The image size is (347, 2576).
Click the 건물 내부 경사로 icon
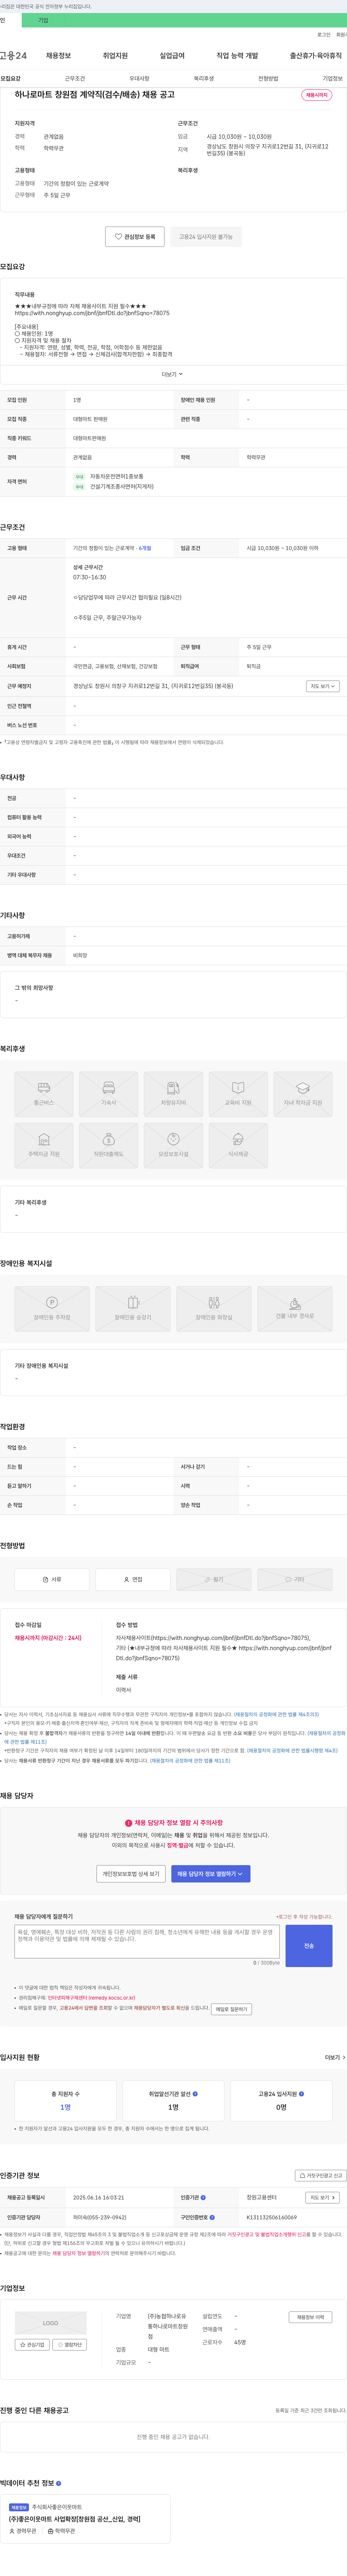click(295, 1309)
